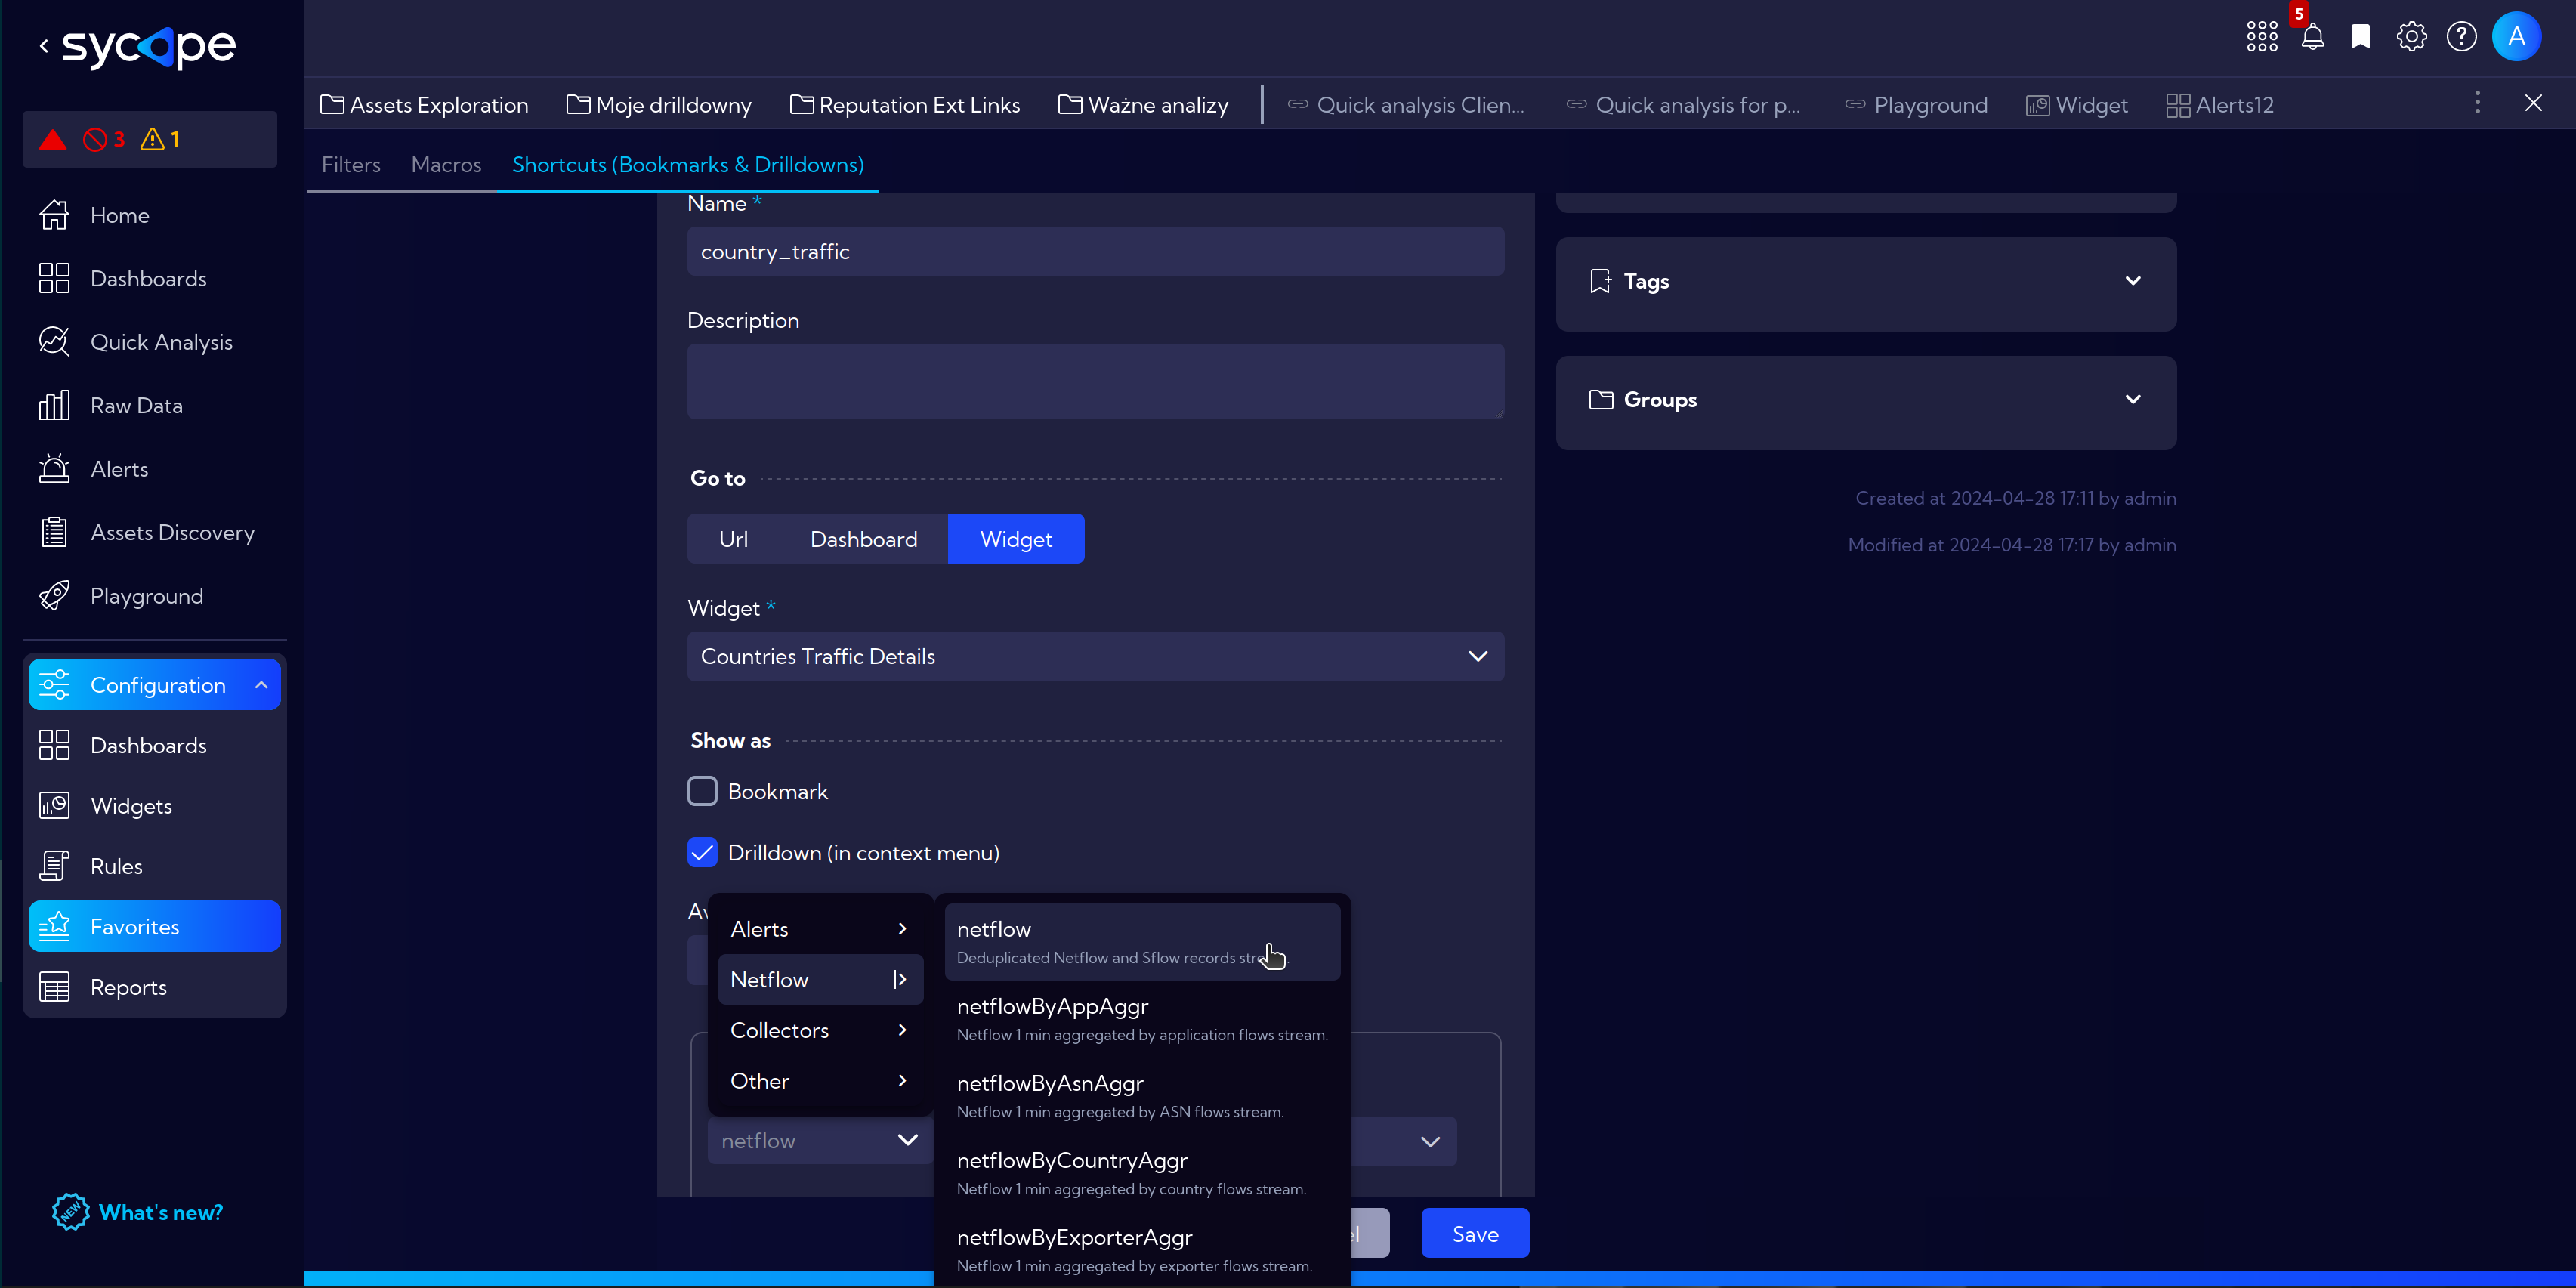This screenshot has width=2576, height=1288.
Task: Open help question mark icon
Action: click(x=2461, y=37)
